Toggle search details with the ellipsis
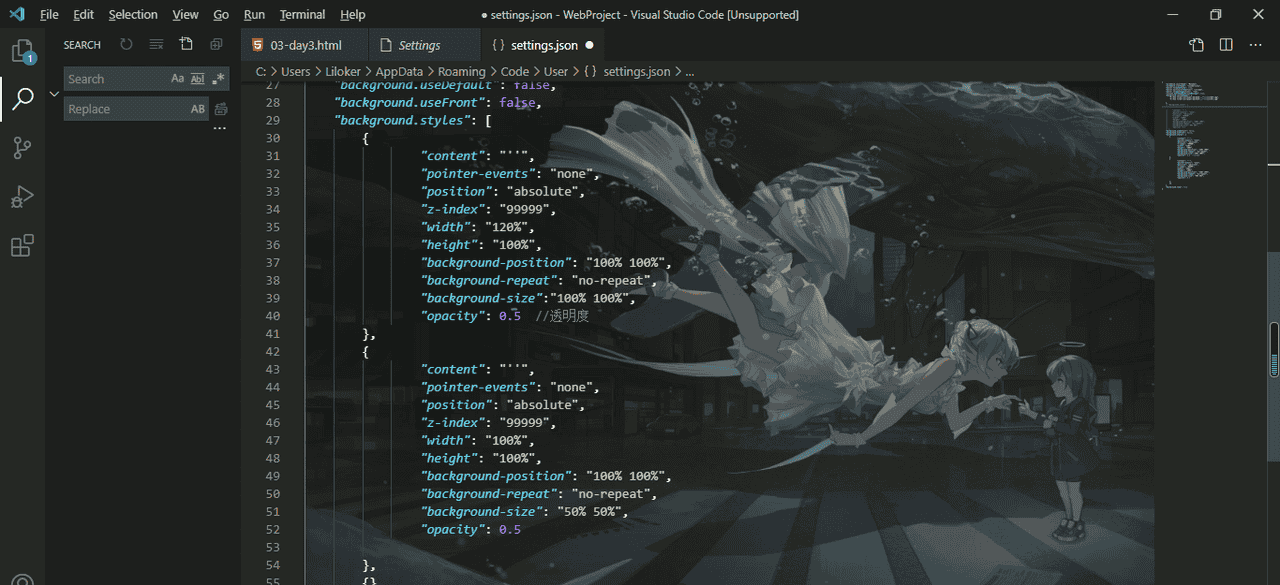 click(220, 129)
